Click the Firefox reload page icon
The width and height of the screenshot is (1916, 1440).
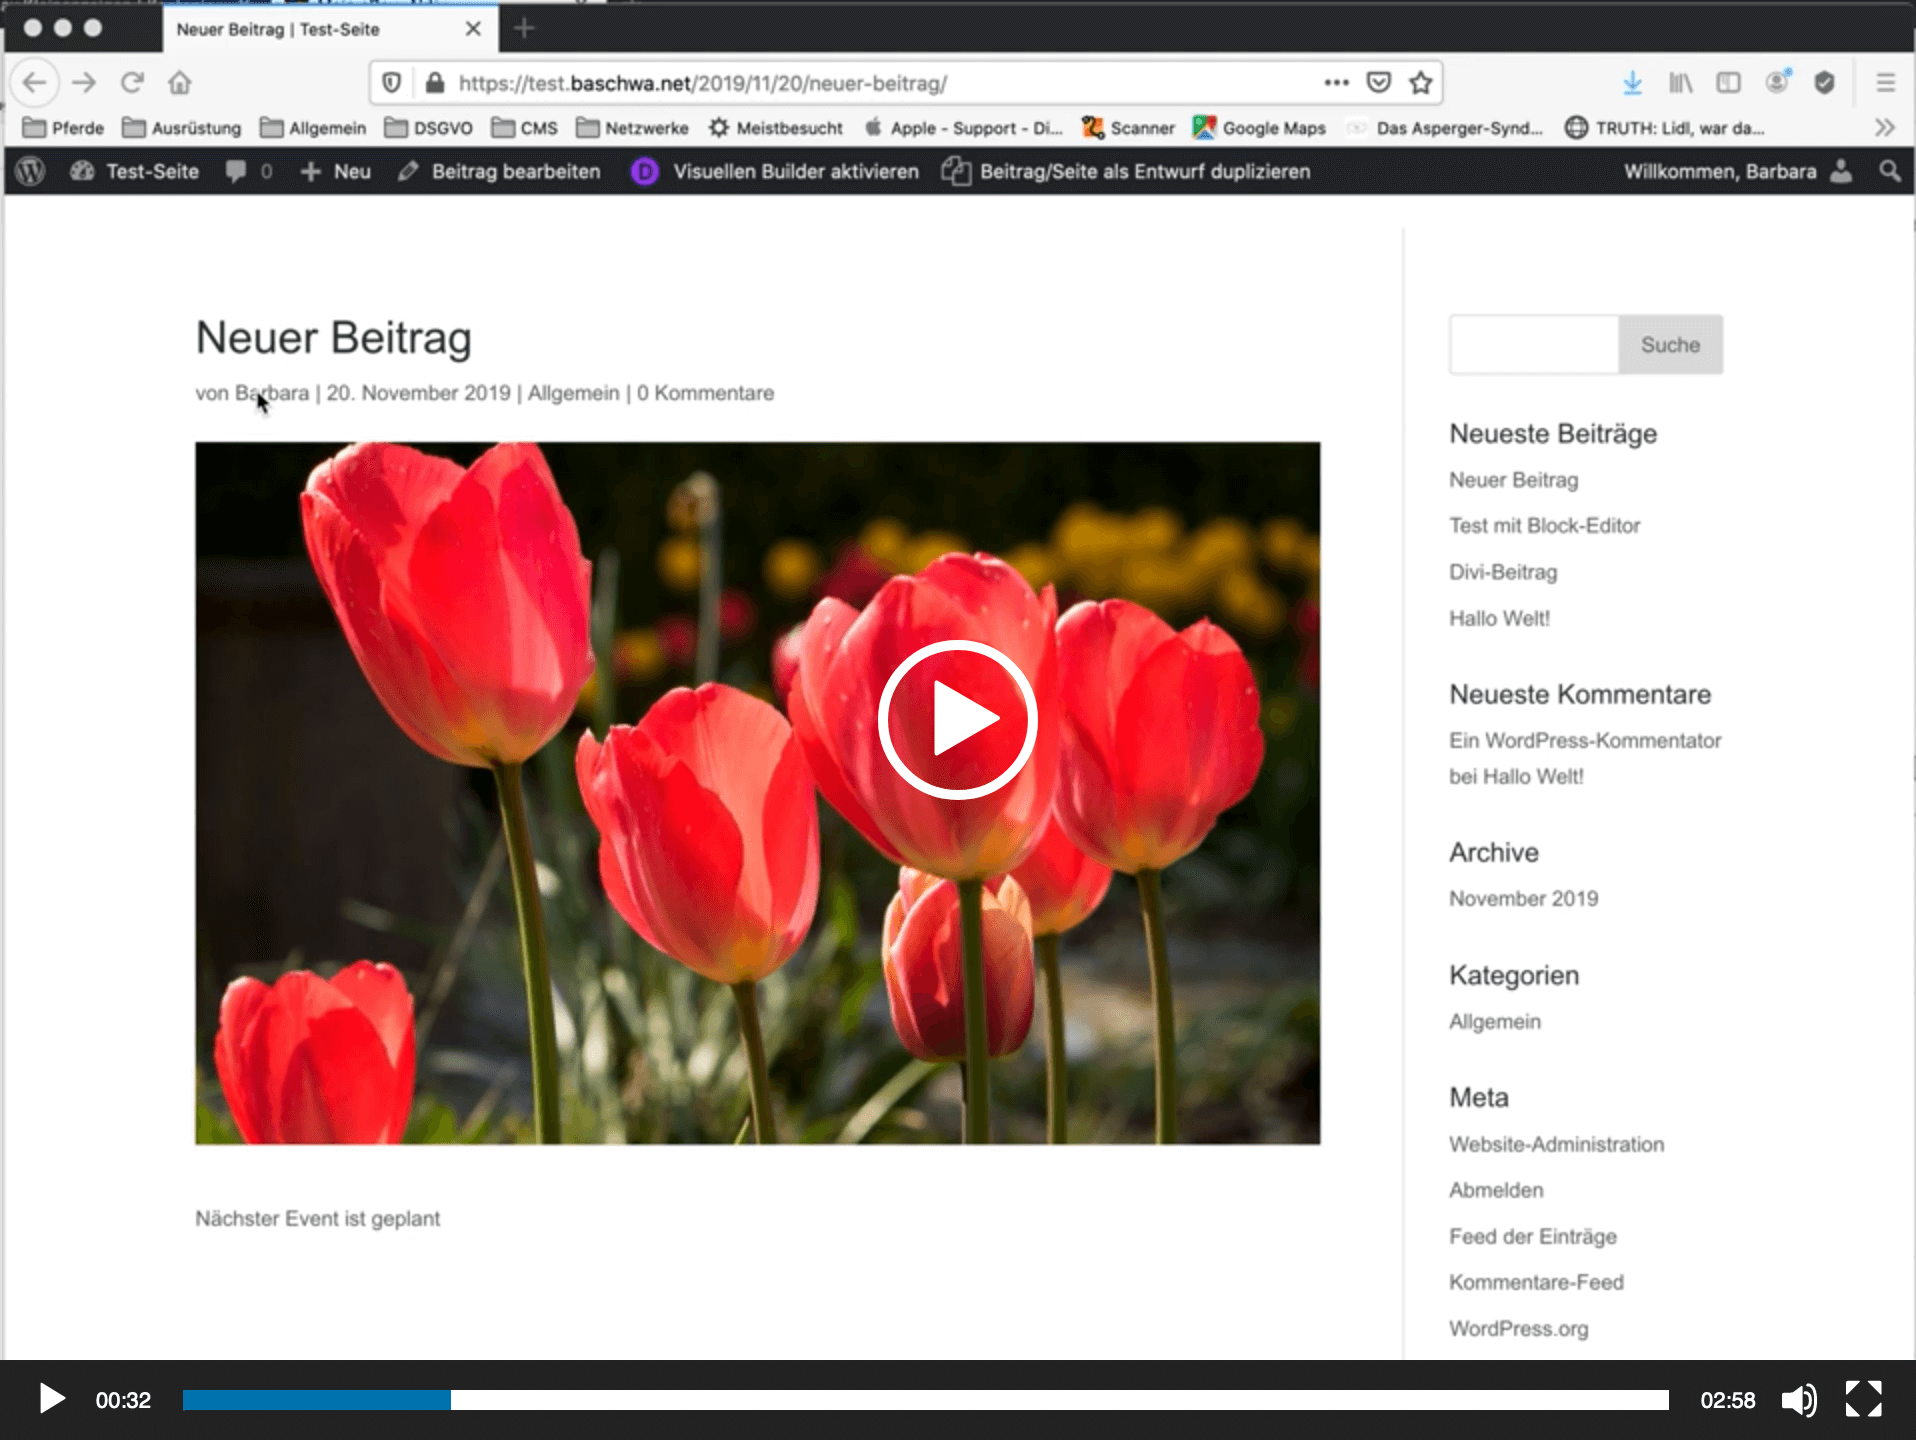pos(132,83)
